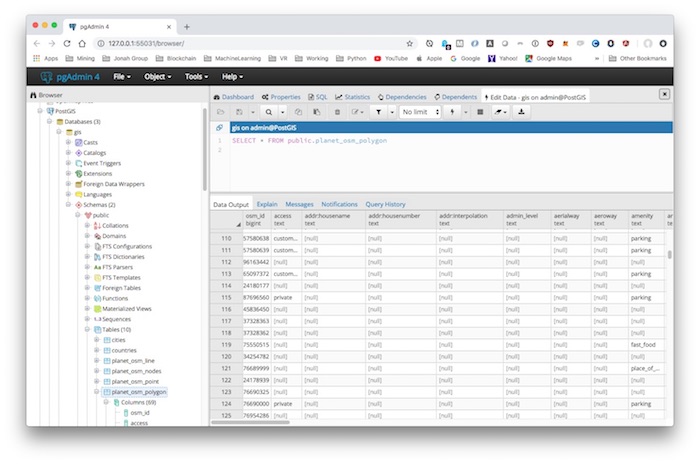Select the Foreign Data Wrappers tree item

[114, 184]
